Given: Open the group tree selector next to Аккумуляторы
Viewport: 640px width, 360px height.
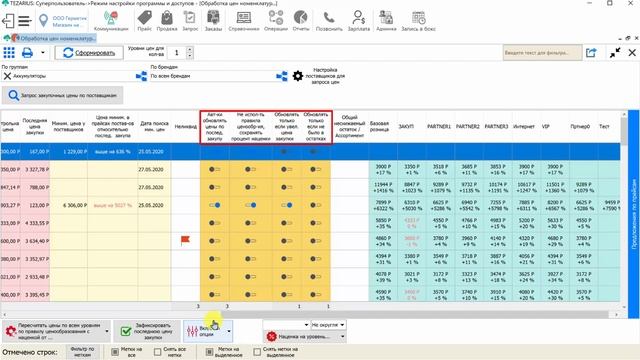Looking at the screenshot, I should tap(141, 76).
